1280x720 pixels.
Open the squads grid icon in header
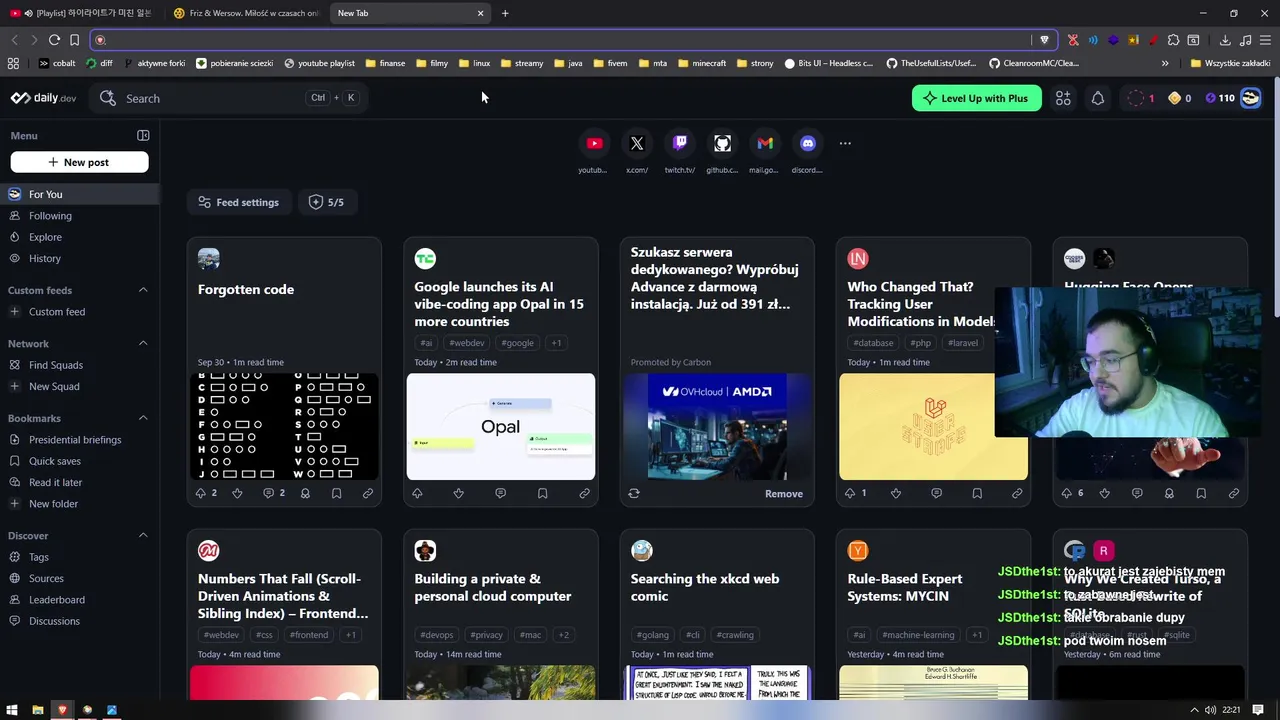click(1063, 98)
